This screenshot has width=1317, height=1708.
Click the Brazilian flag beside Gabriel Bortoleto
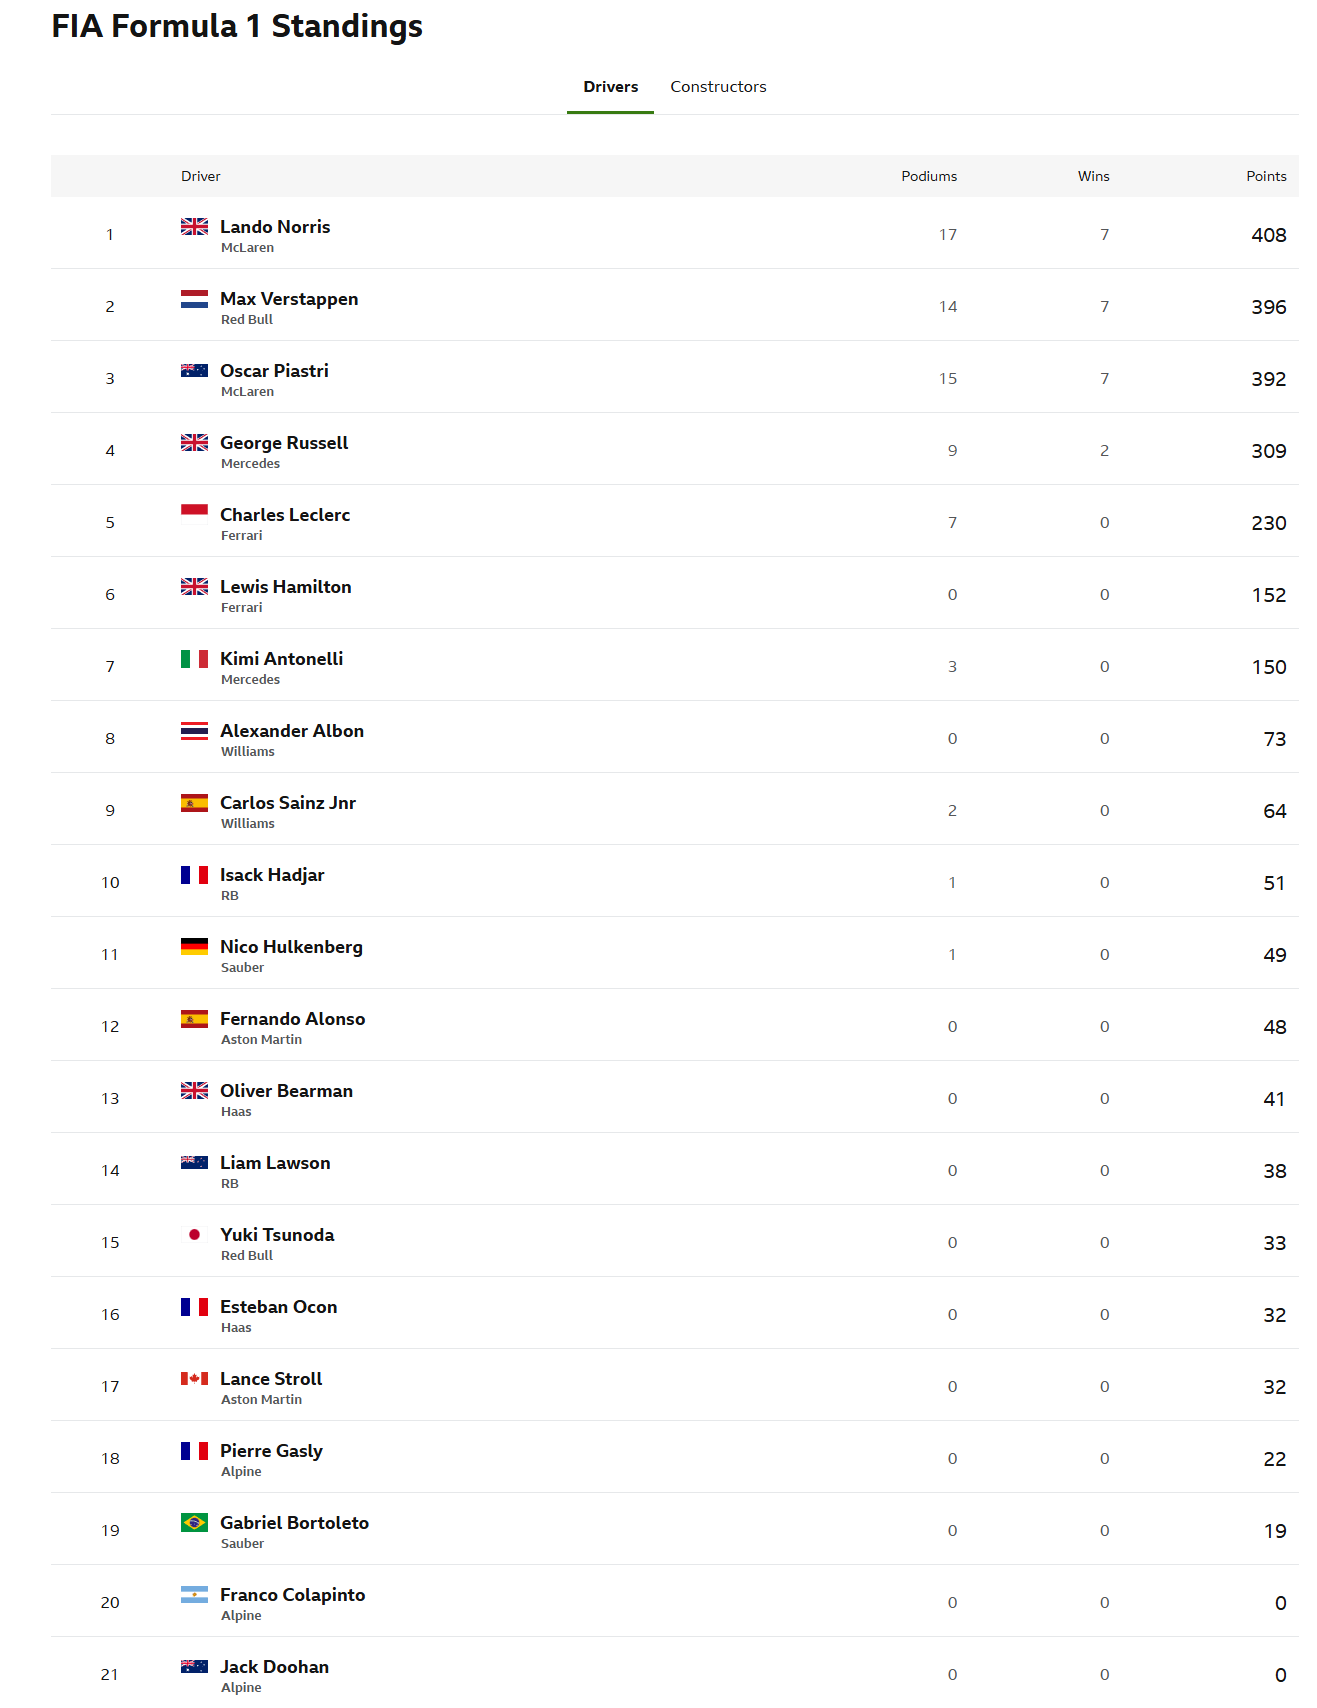tap(194, 1523)
